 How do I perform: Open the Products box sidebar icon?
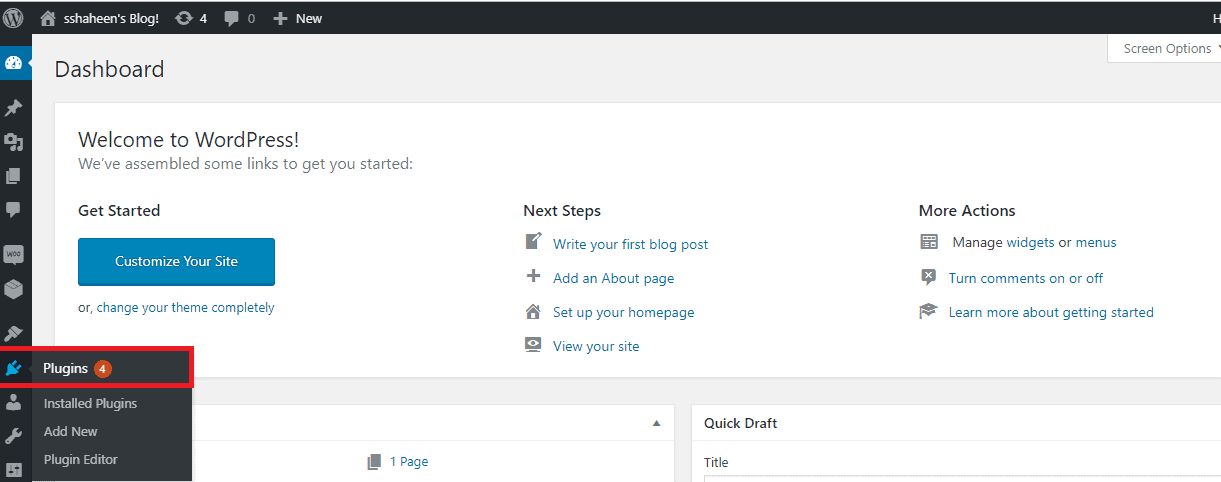click(x=14, y=289)
